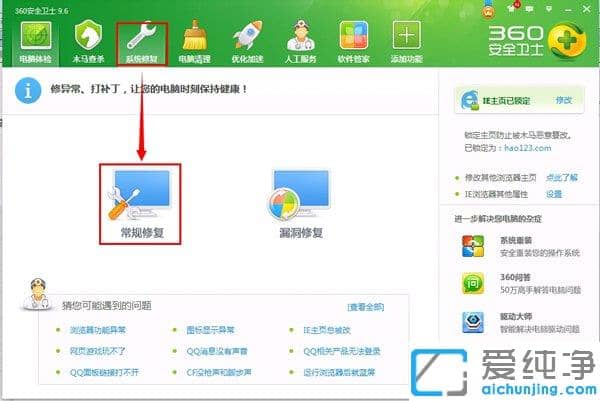Open CF杀枪声和脚步声 problem link

click(x=219, y=372)
